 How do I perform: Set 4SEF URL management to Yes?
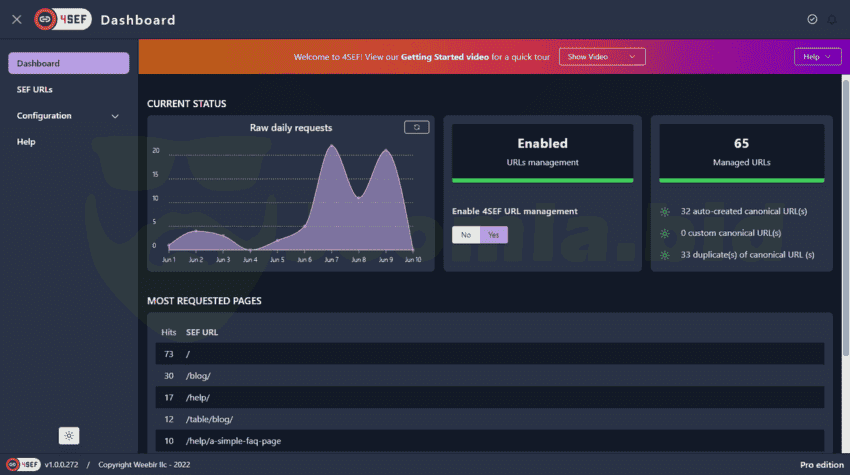tap(493, 235)
